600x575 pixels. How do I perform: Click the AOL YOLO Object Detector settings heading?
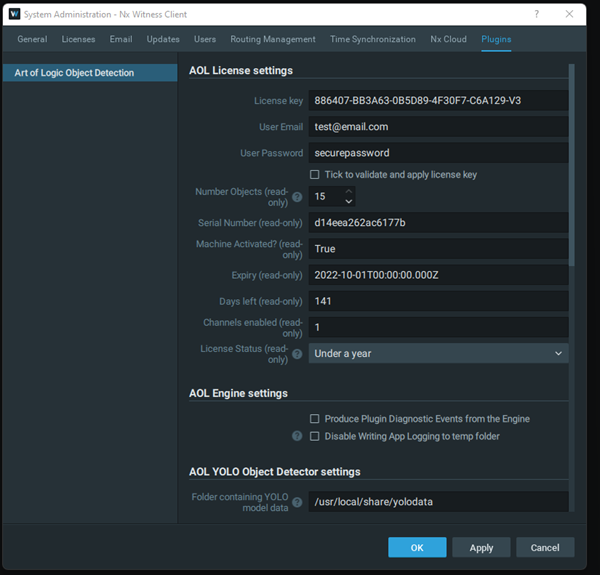(275, 472)
